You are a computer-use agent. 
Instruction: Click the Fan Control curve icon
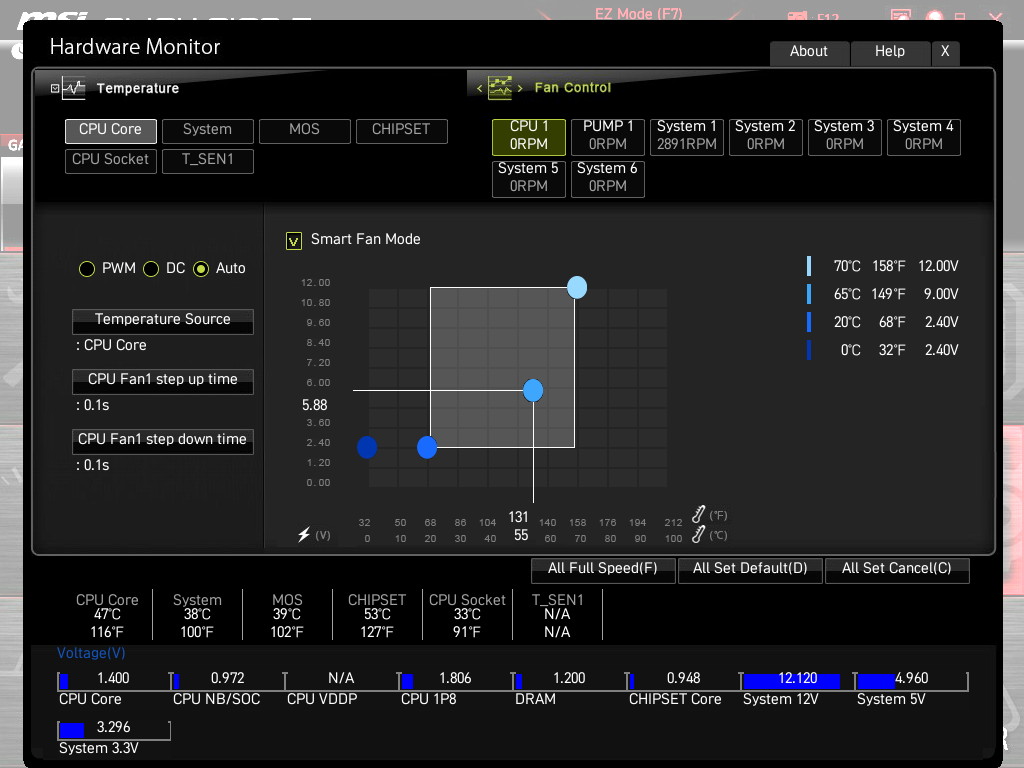point(500,88)
